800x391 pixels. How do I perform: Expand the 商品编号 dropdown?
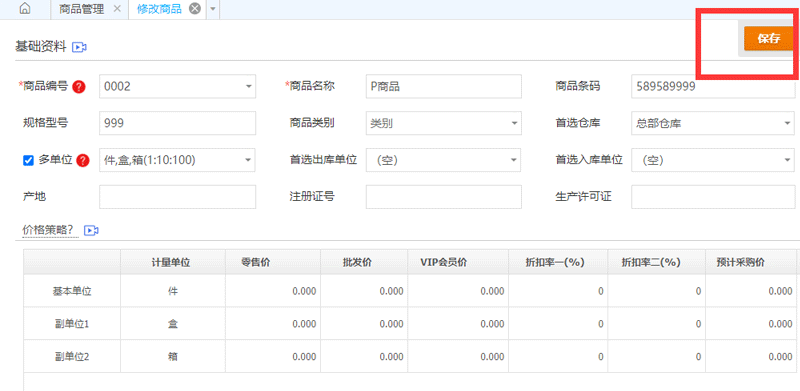click(x=248, y=87)
